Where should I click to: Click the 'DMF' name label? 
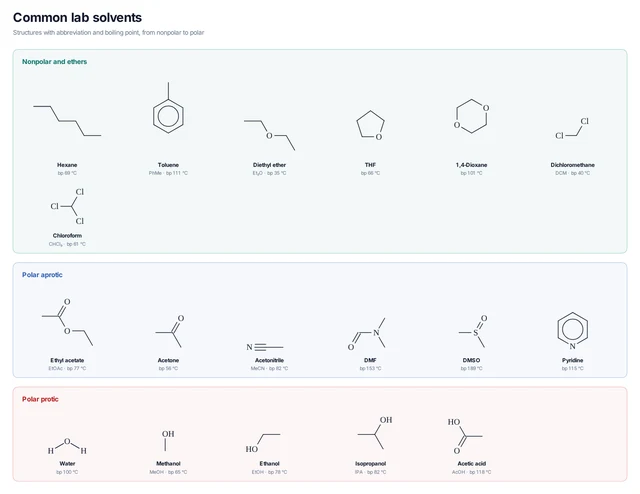pos(371,360)
